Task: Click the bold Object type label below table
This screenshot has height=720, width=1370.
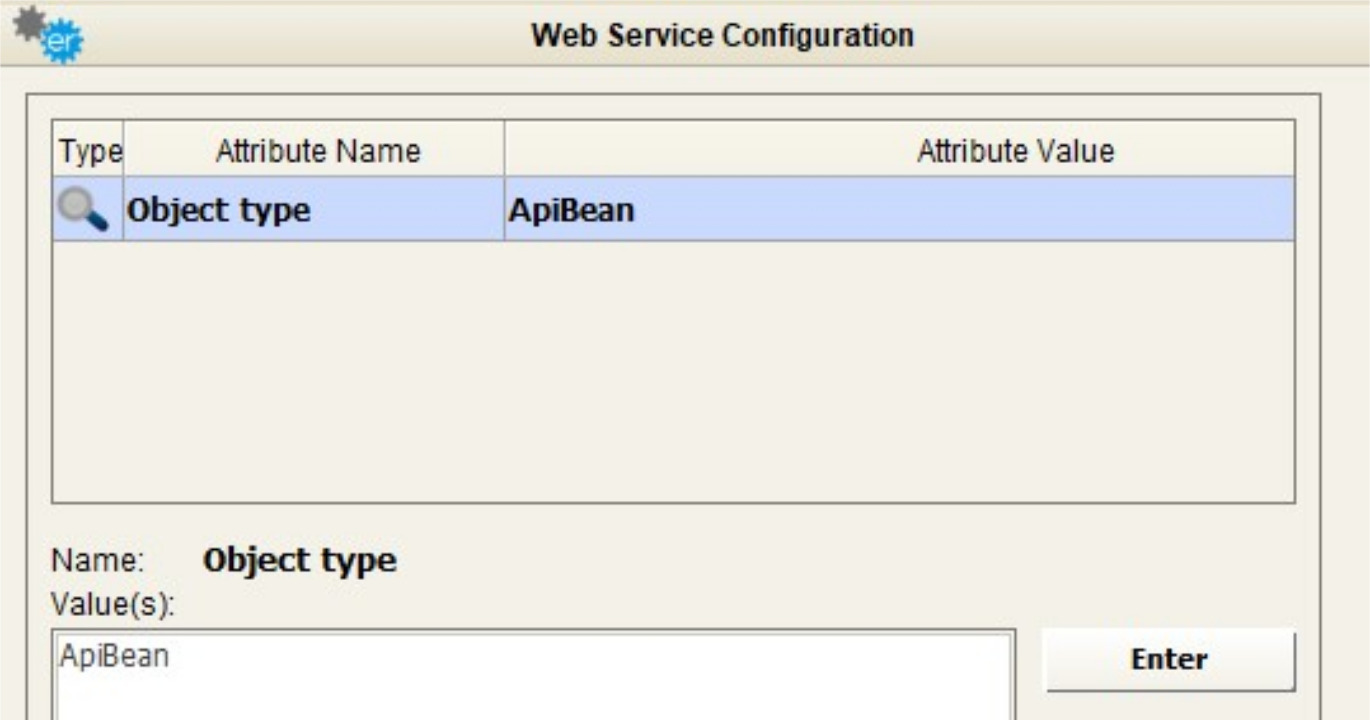Action: 299,561
